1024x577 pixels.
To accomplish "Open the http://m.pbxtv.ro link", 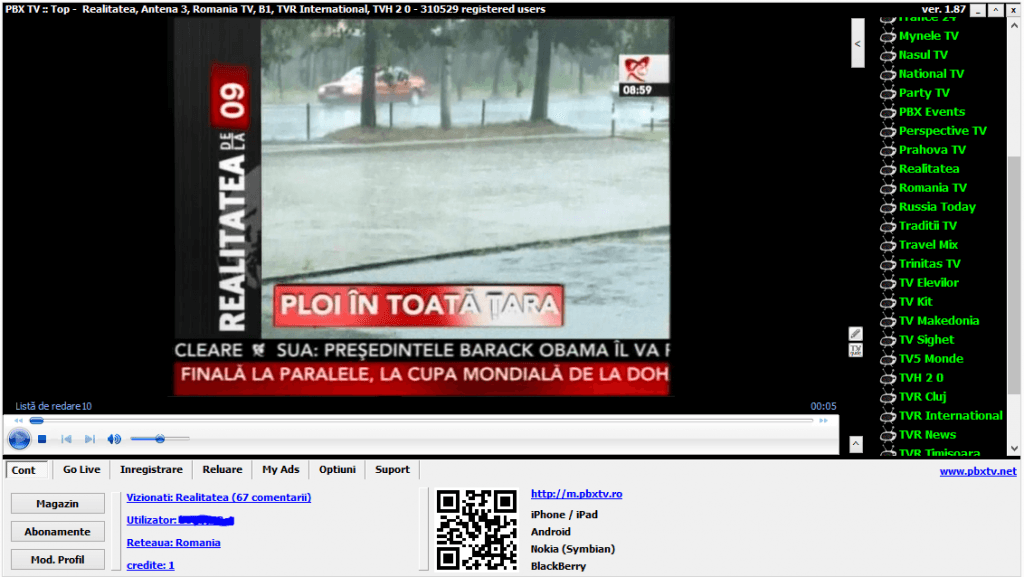I will pyautogui.click(x=577, y=494).
